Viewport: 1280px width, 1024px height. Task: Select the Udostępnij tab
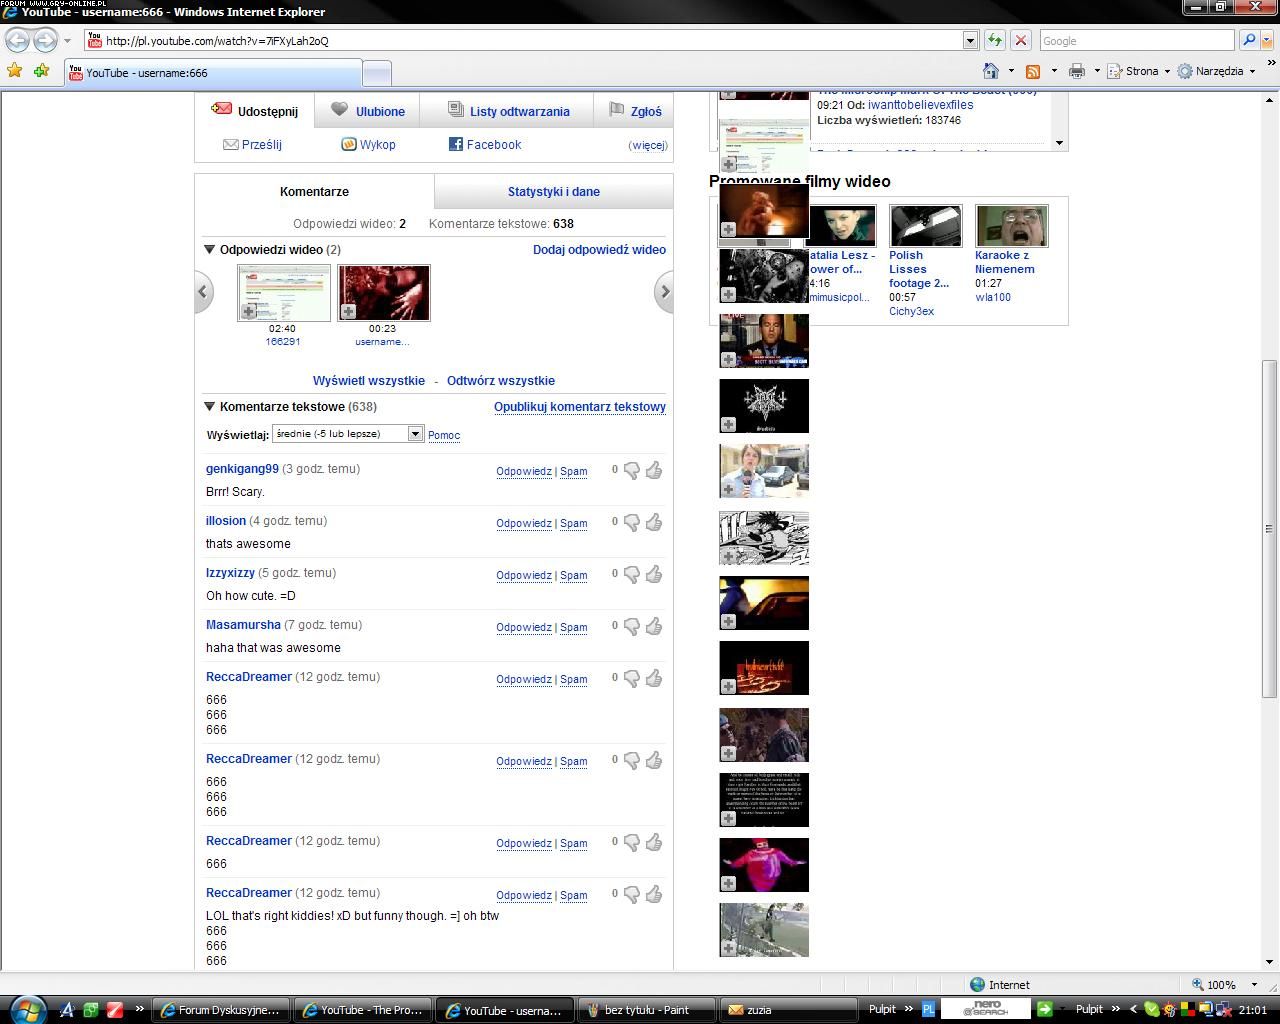(254, 111)
